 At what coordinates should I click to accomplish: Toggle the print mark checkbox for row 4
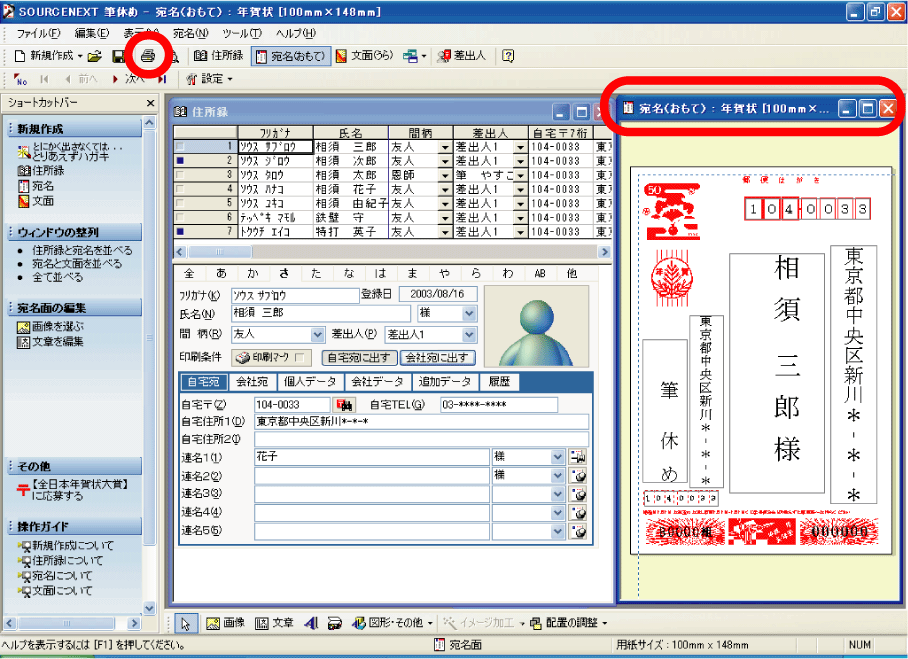pyautogui.click(x=180, y=189)
